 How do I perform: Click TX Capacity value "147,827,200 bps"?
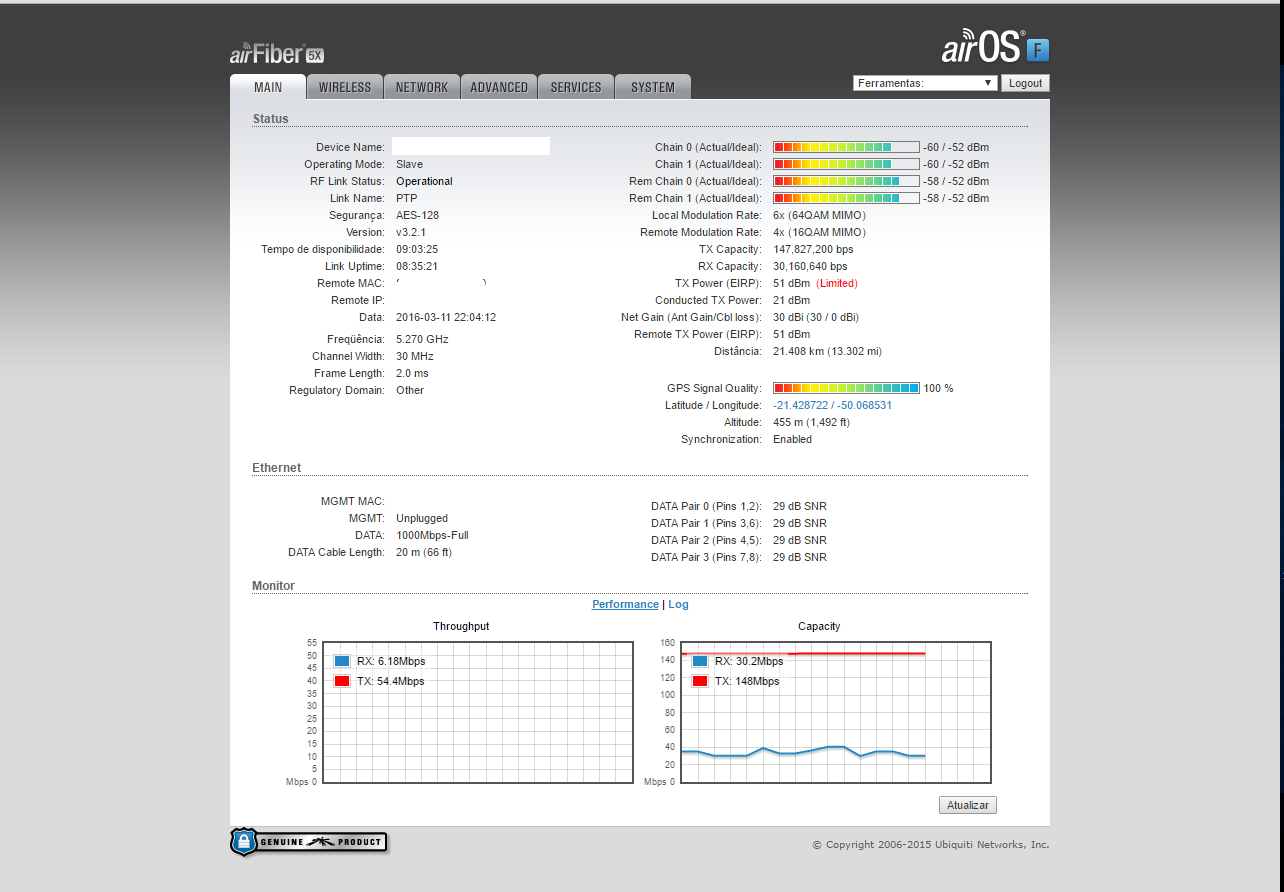(x=813, y=249)
